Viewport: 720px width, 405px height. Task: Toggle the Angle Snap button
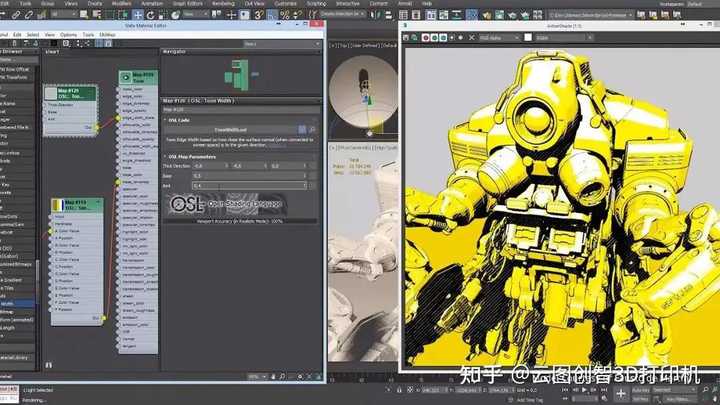(272, 15)
